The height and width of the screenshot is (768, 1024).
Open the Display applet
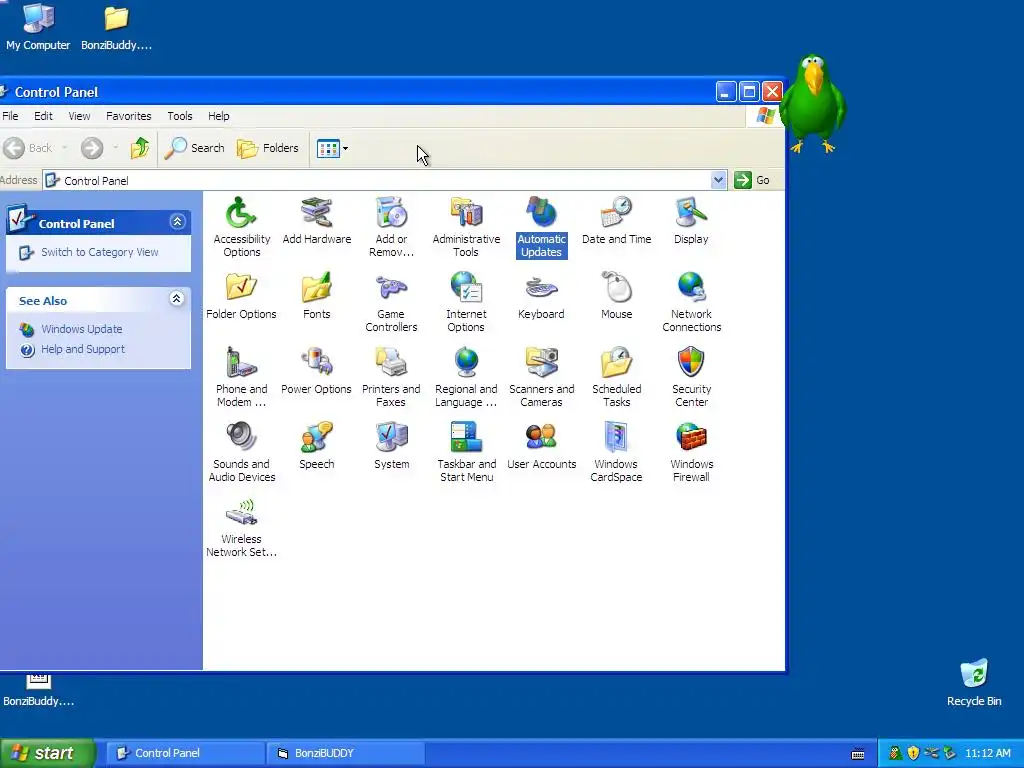click(691, 220)
